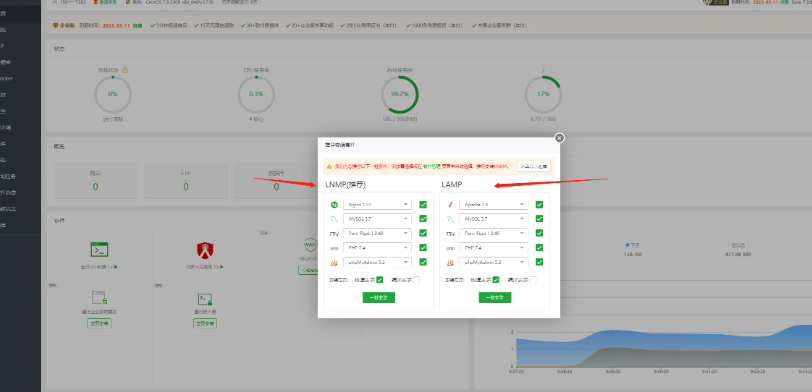Close the recommended install dialog

(559, 138)
